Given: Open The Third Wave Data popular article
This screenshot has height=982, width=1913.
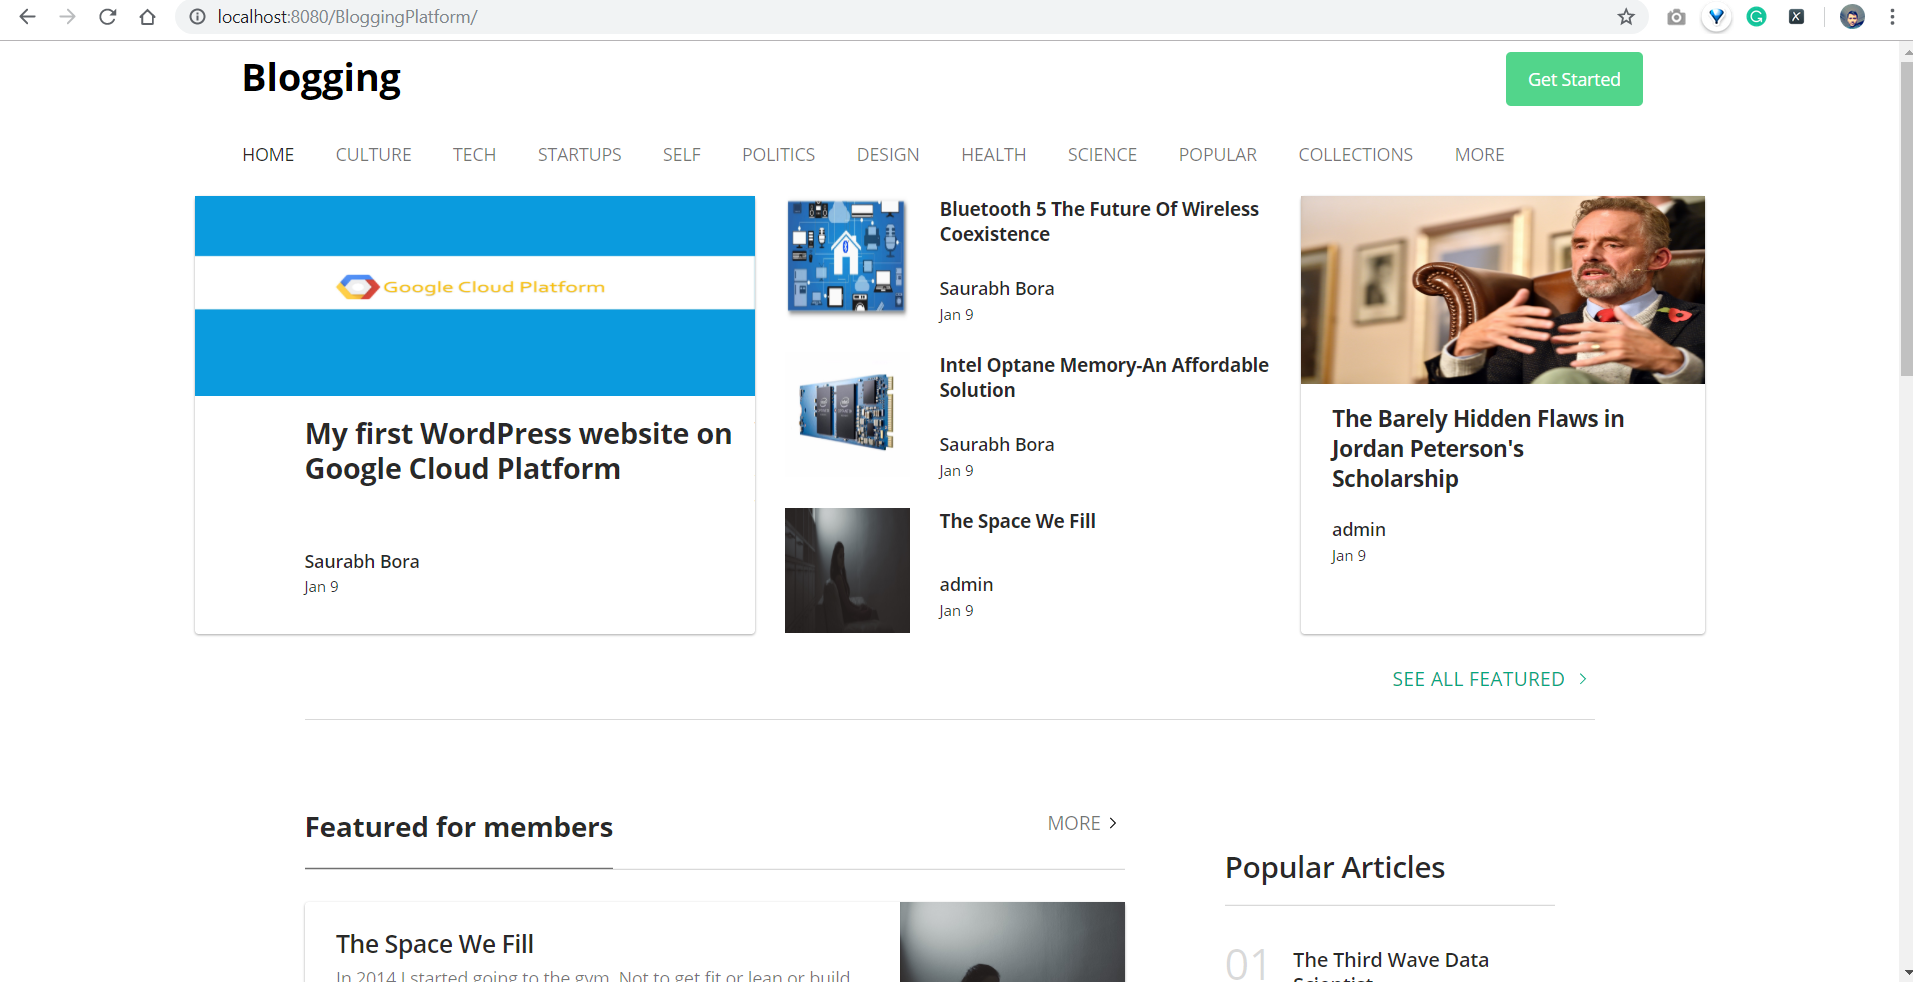Looking at the screenshot, I should click(1390, 965).
